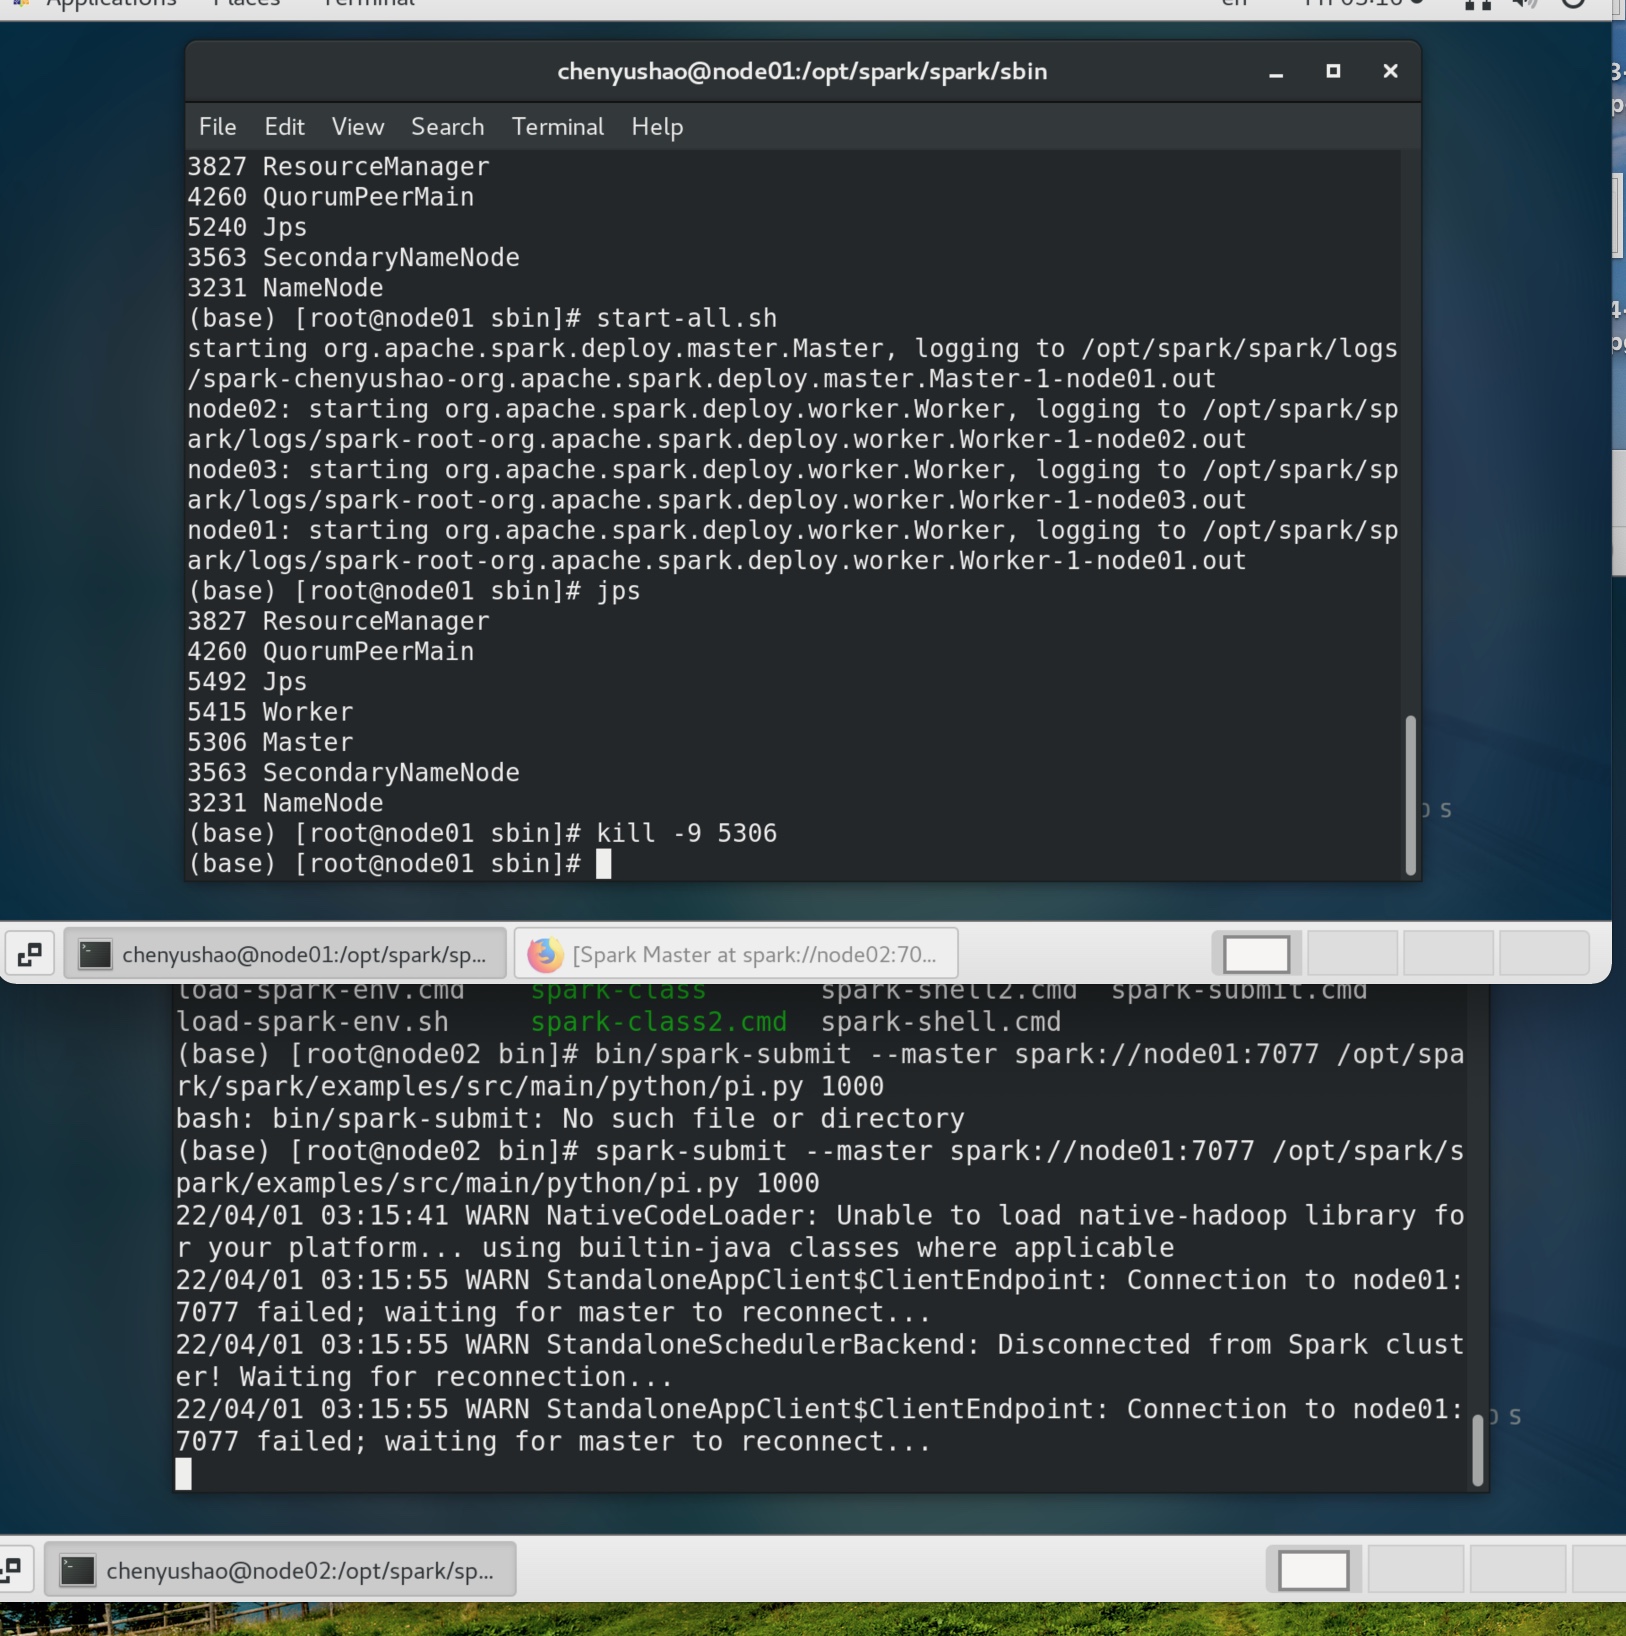This screenshot has width=1626, height=1636.
Task: Select third workspace in lower workspace switcher
Action: coord(1517,1570)
